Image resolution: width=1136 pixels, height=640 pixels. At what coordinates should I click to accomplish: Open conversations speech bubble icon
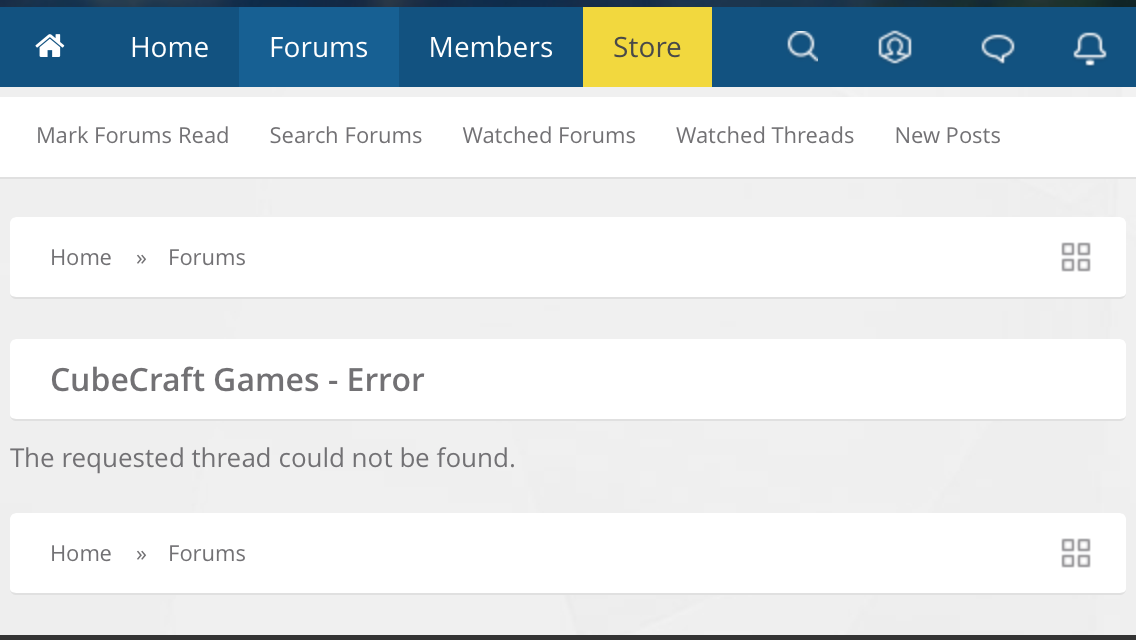pyautogui.click(x=998, y=49)
